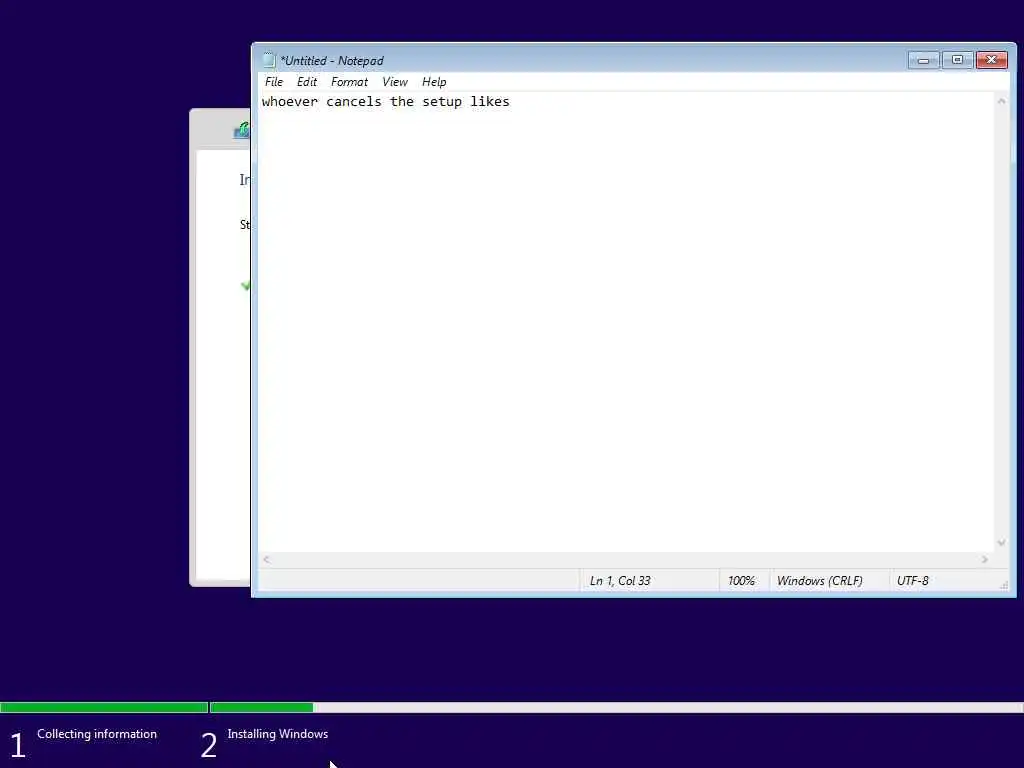
Task: Click the Collecting information progress bar
Action: tap(104, 707)
